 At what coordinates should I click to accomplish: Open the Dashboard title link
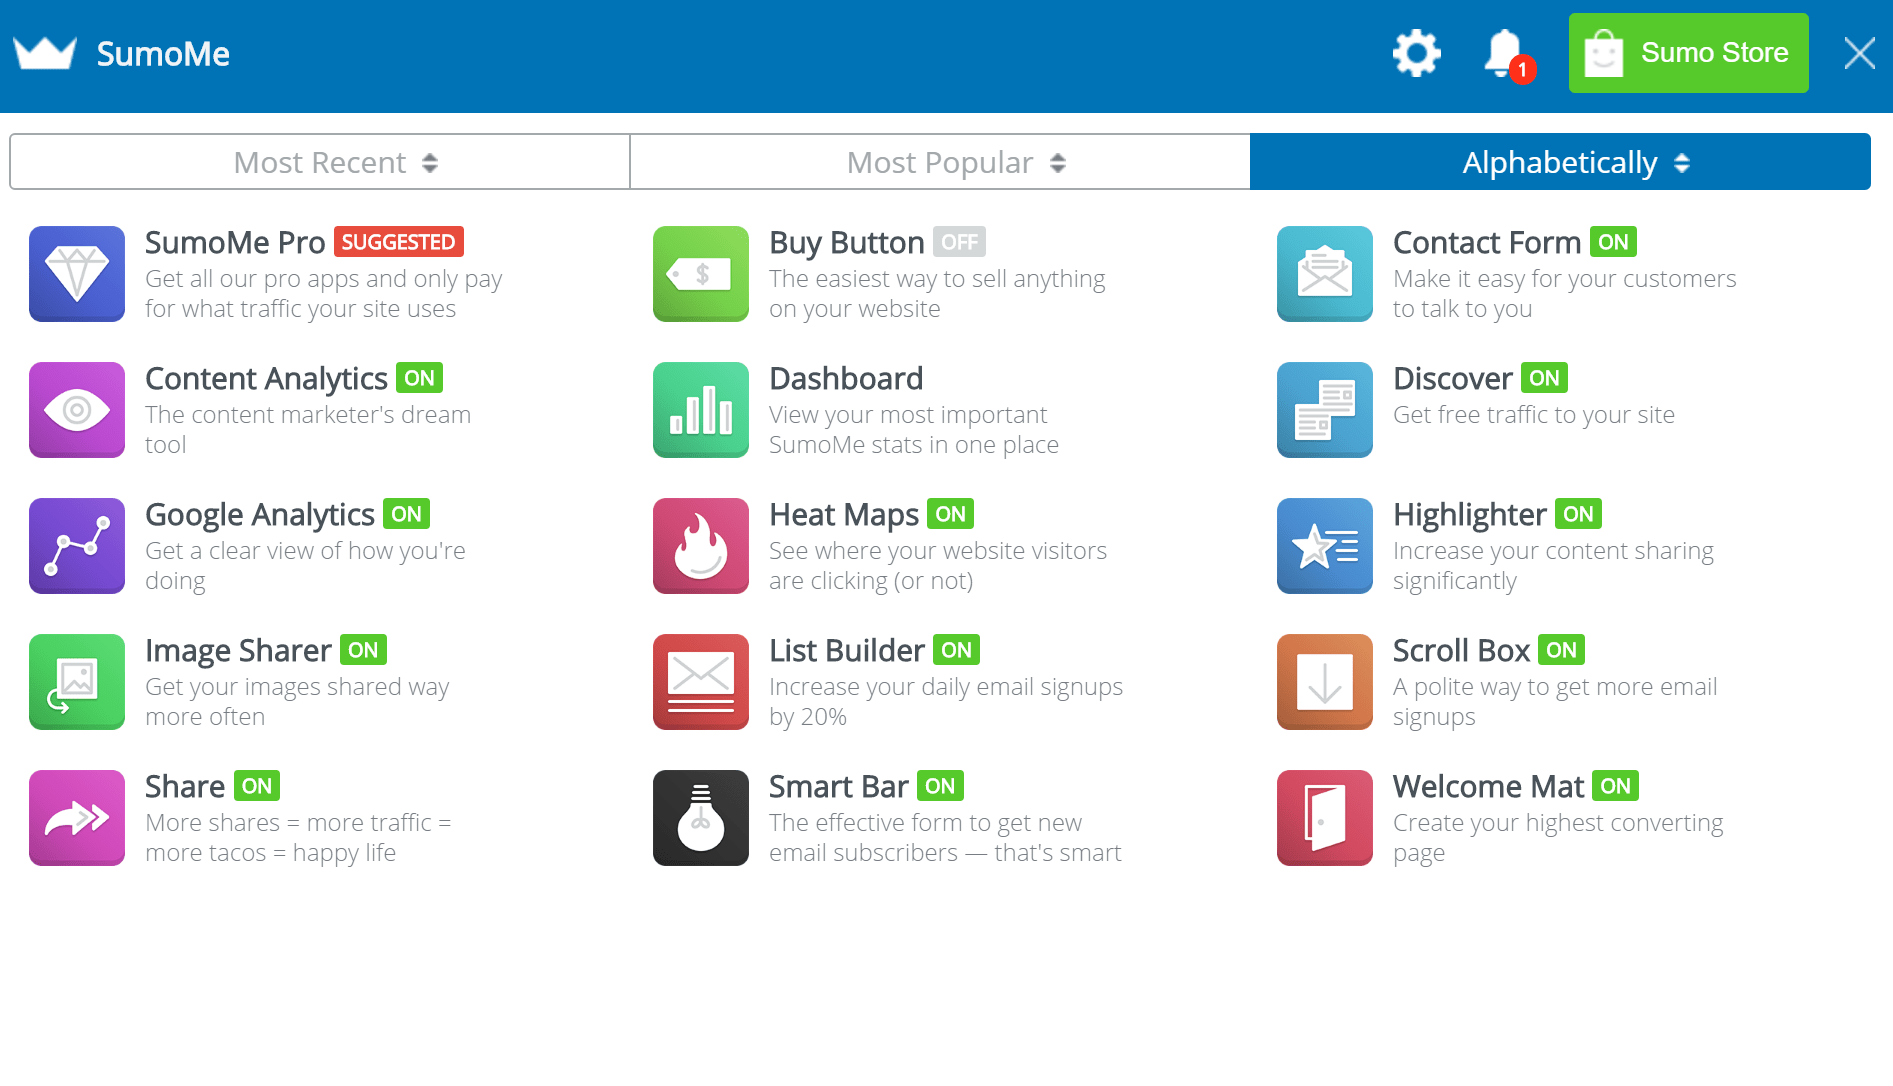tap(846, 379)
